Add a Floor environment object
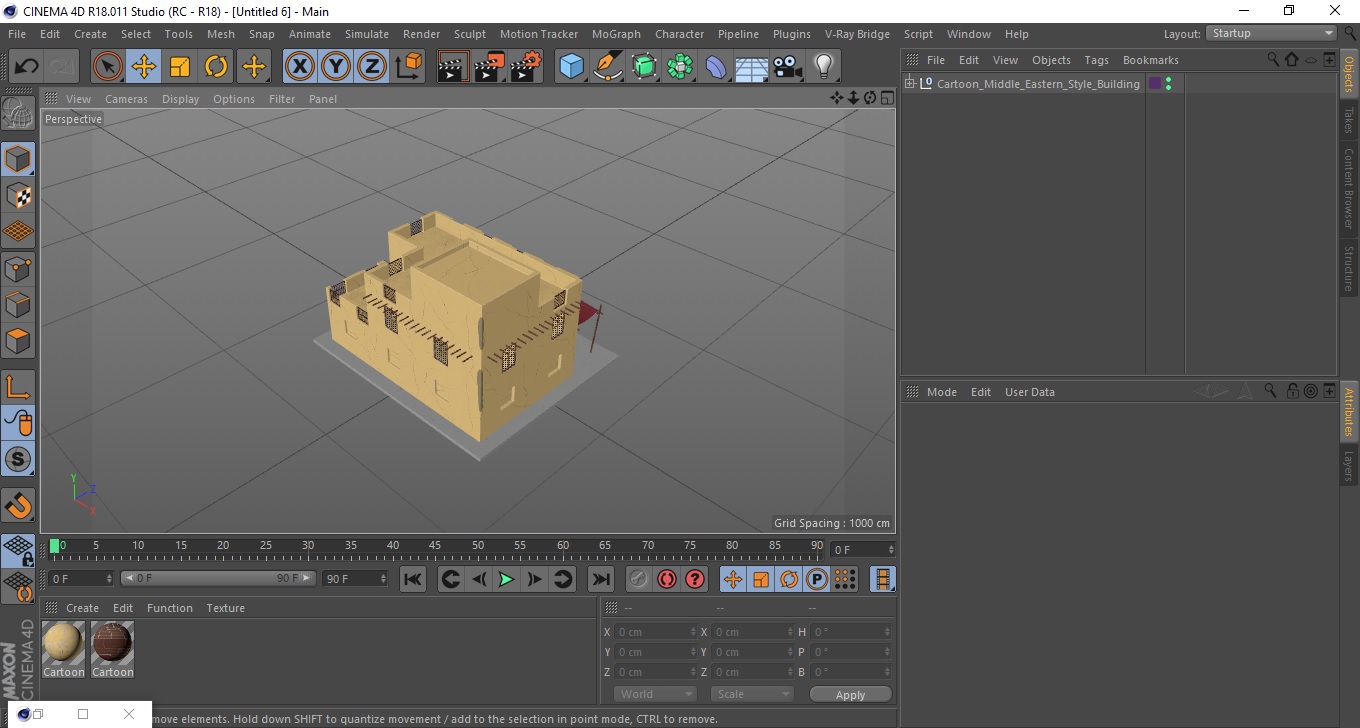 pyautogui.click(x=751, y=67)
